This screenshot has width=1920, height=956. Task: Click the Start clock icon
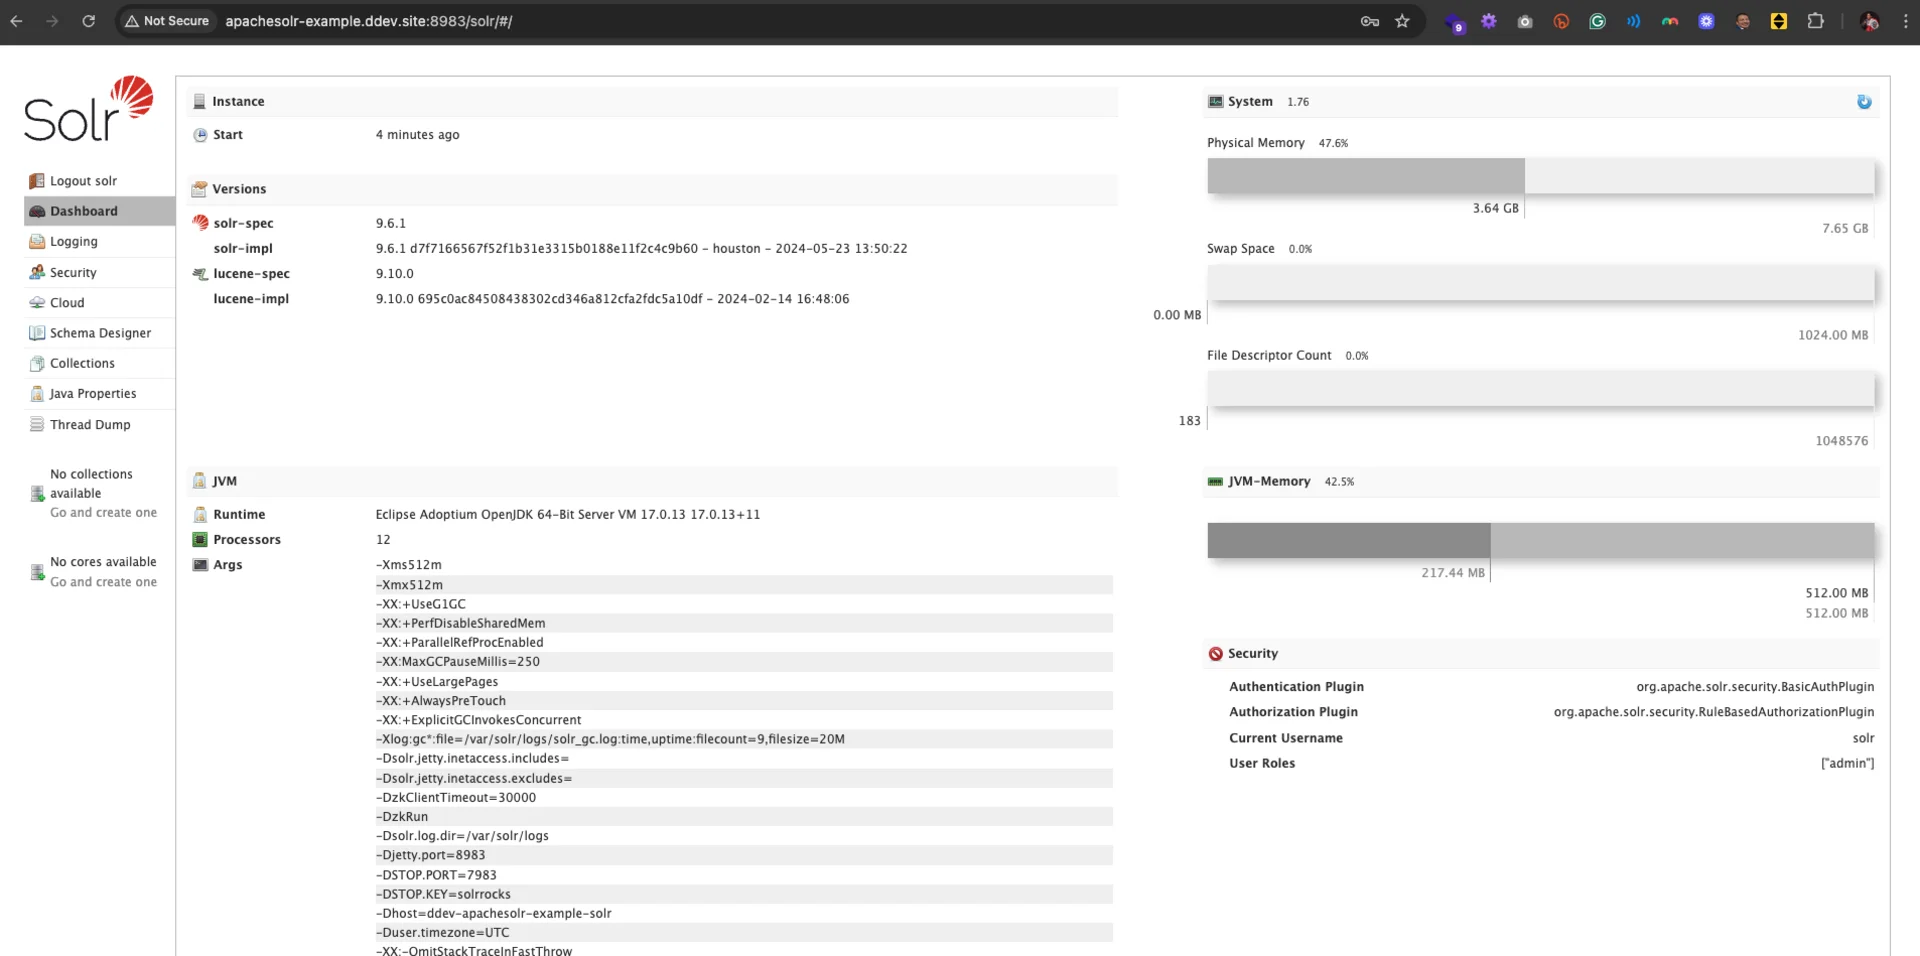(x=200, y=135)
